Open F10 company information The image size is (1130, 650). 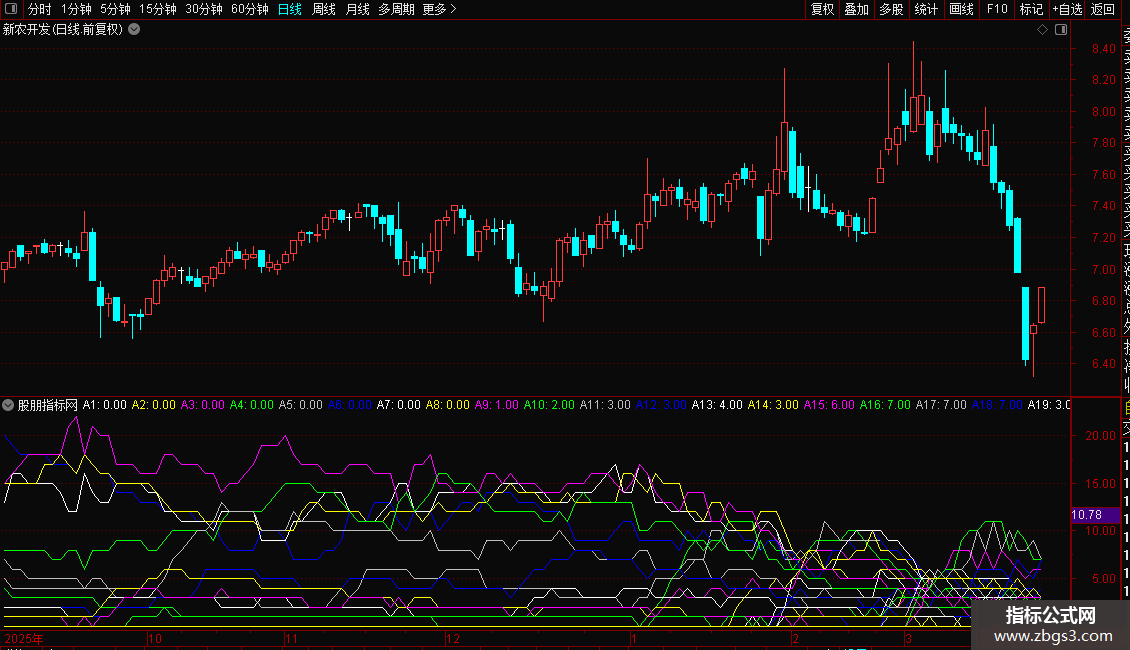click(997, 10)
